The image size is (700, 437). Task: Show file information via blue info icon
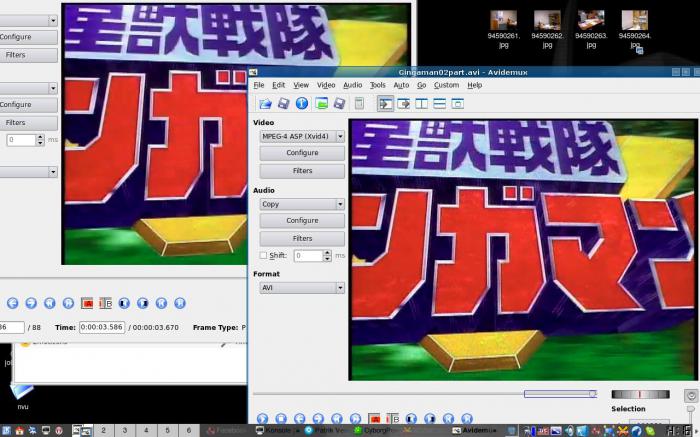(302, 104)
